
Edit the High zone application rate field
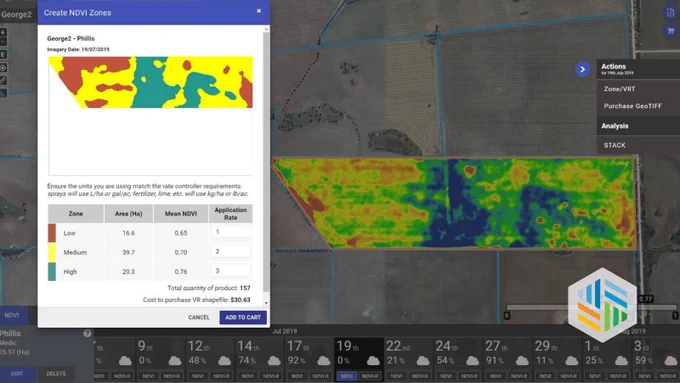[230, 271]
